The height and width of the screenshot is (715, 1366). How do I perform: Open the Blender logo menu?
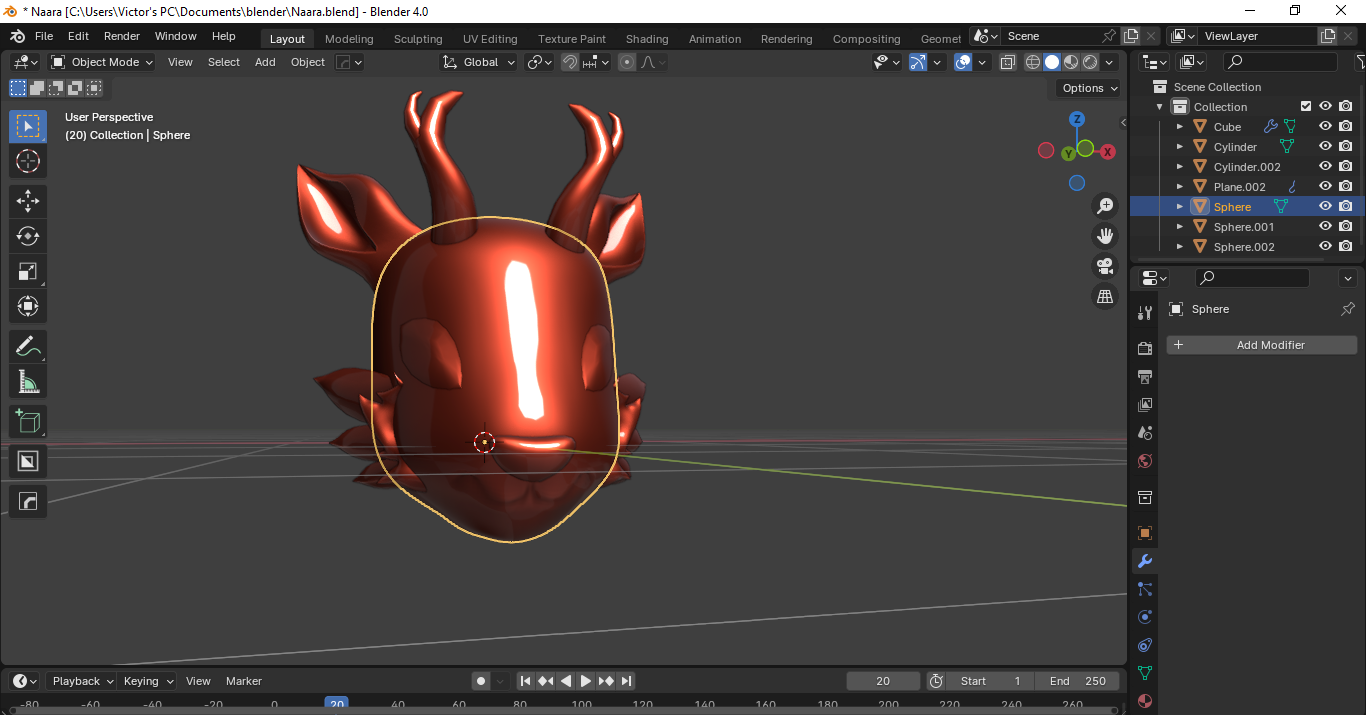click(17, 36)
